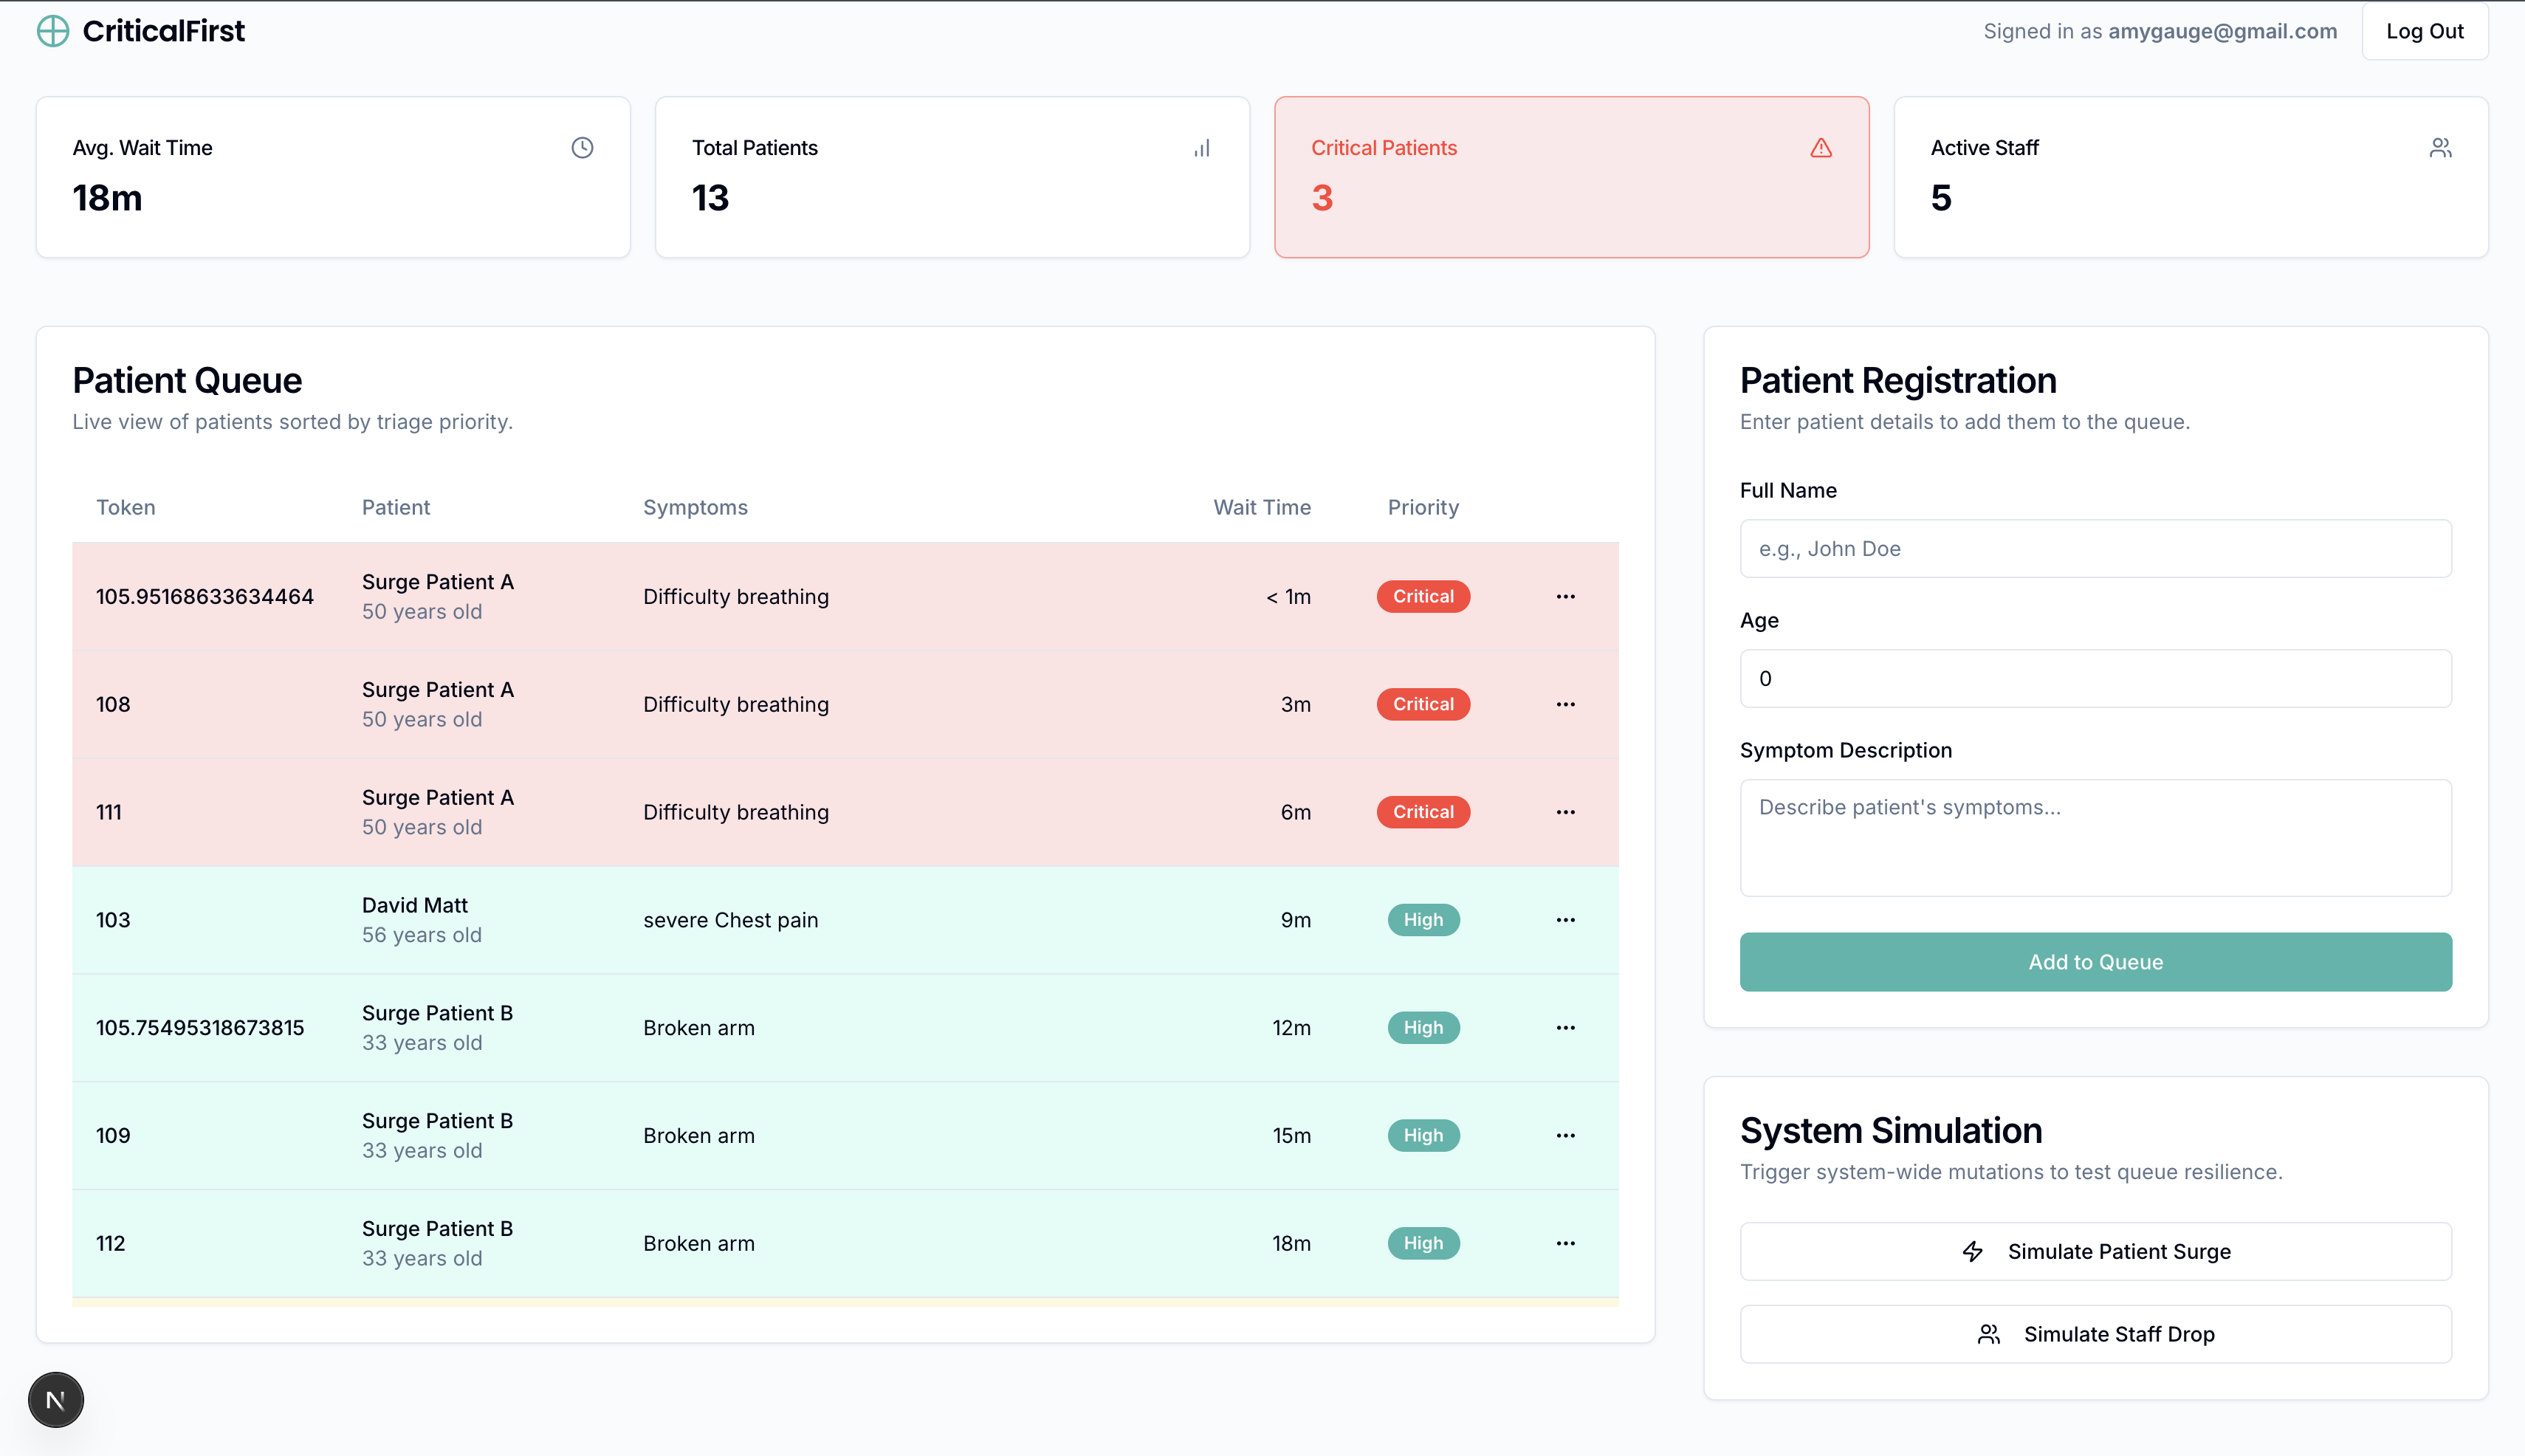Click the lightning icon in Simulate Patient Surge

(1972, 1251)
